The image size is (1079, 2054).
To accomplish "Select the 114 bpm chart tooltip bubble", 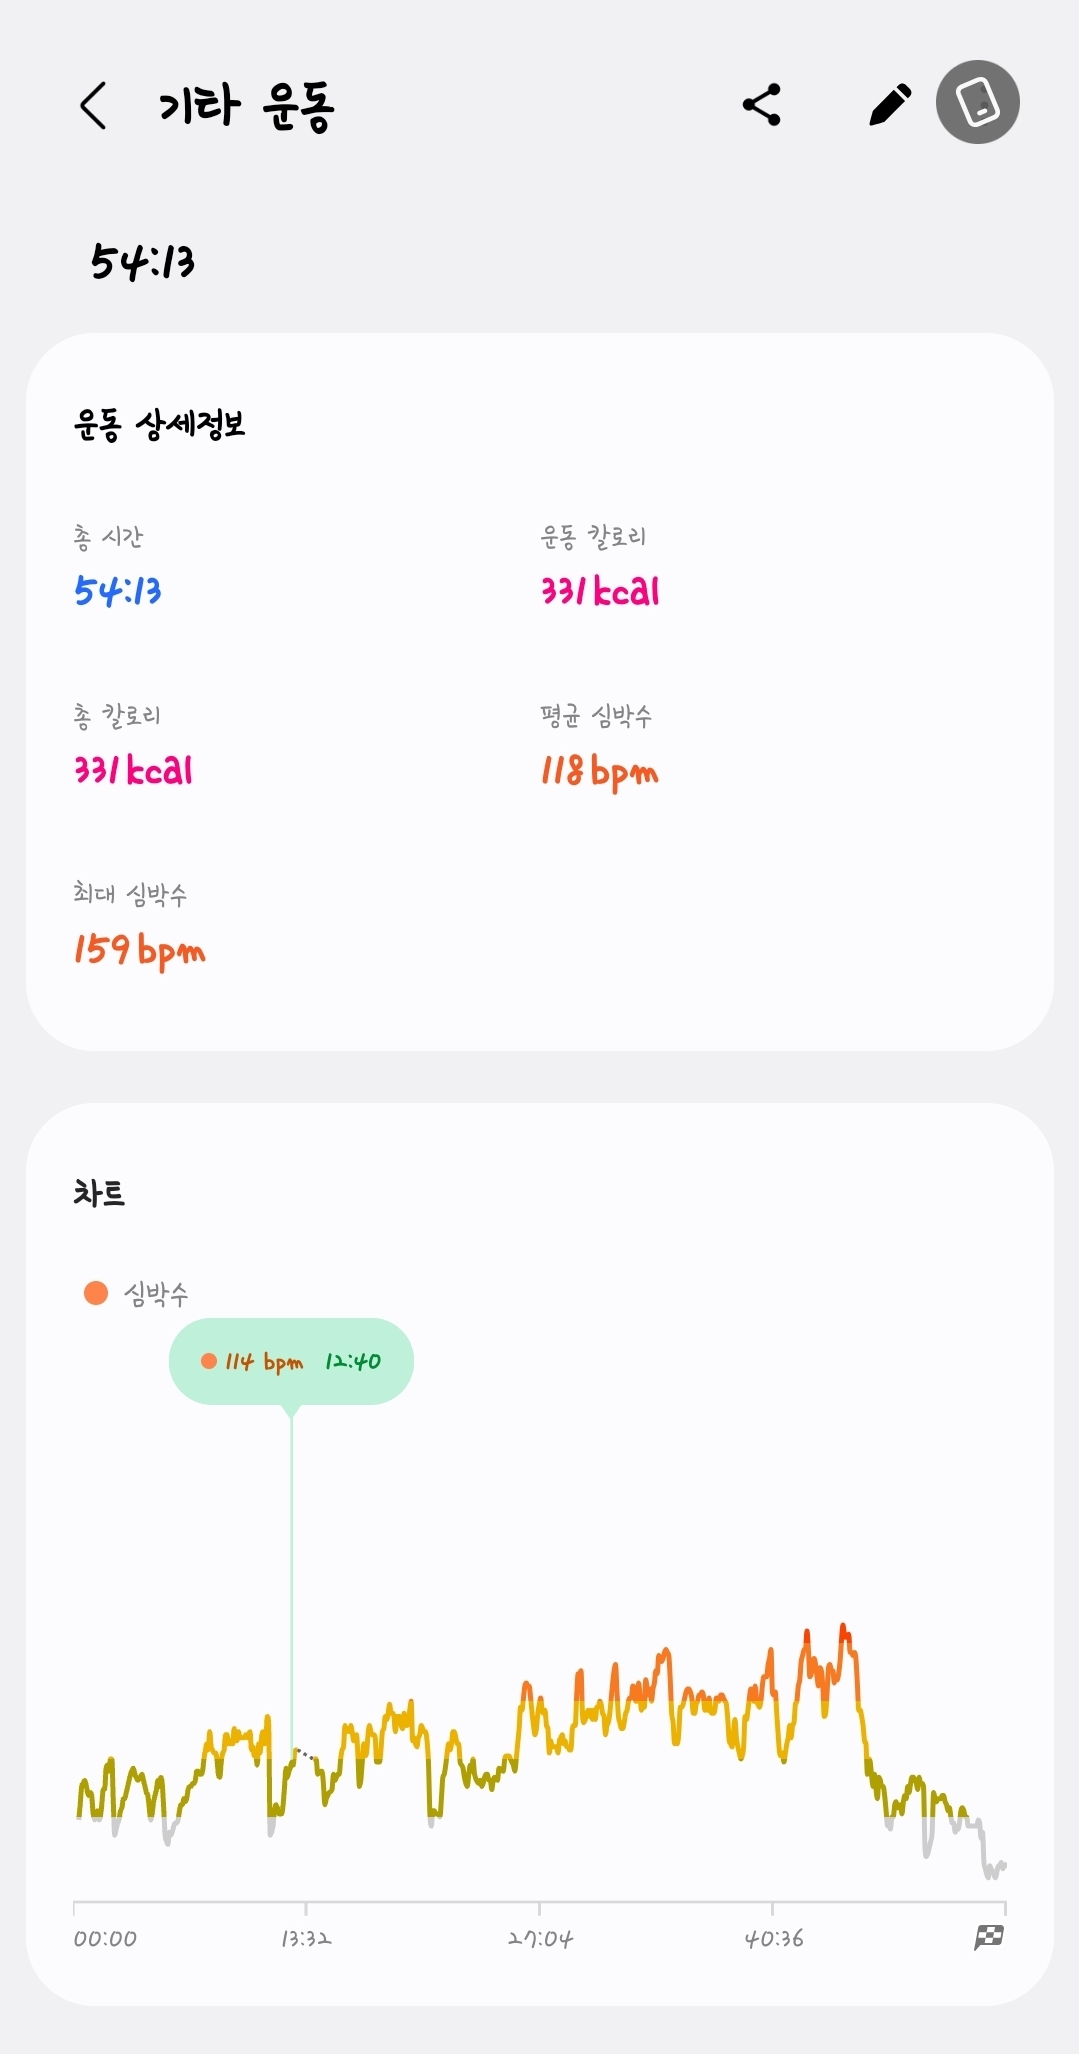I will tap(291, 1361).
